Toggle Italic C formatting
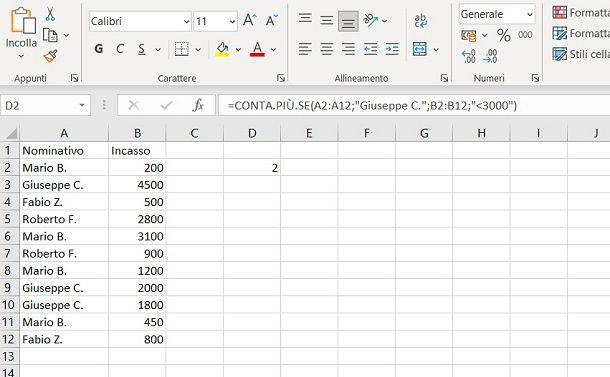Image resolution: width=610 pixels, height=377 pixels. (120, 49)
